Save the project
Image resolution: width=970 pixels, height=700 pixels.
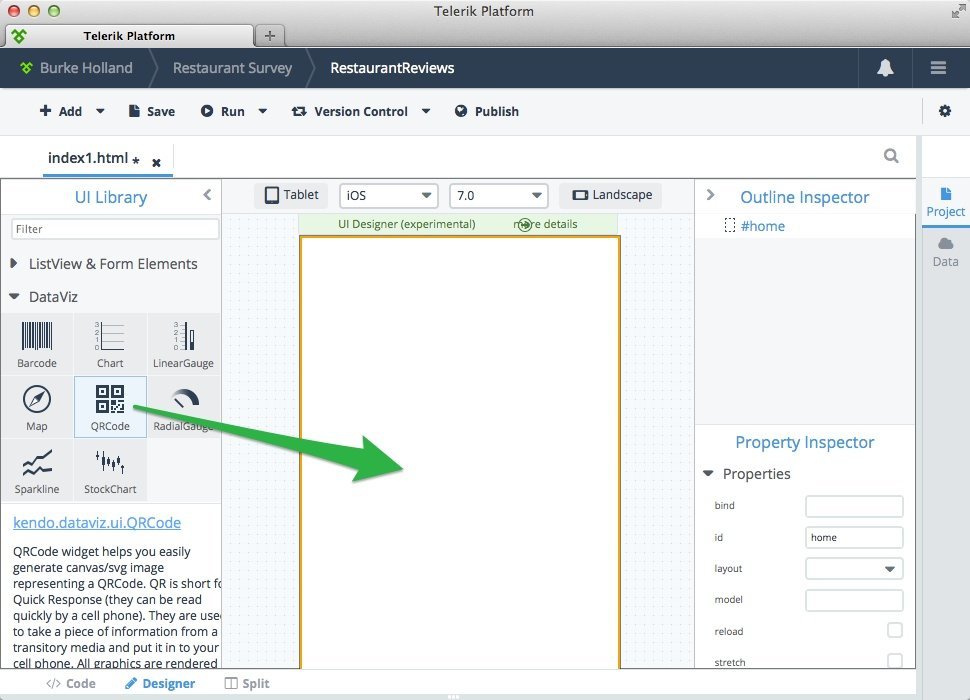(x=152, y=111)
